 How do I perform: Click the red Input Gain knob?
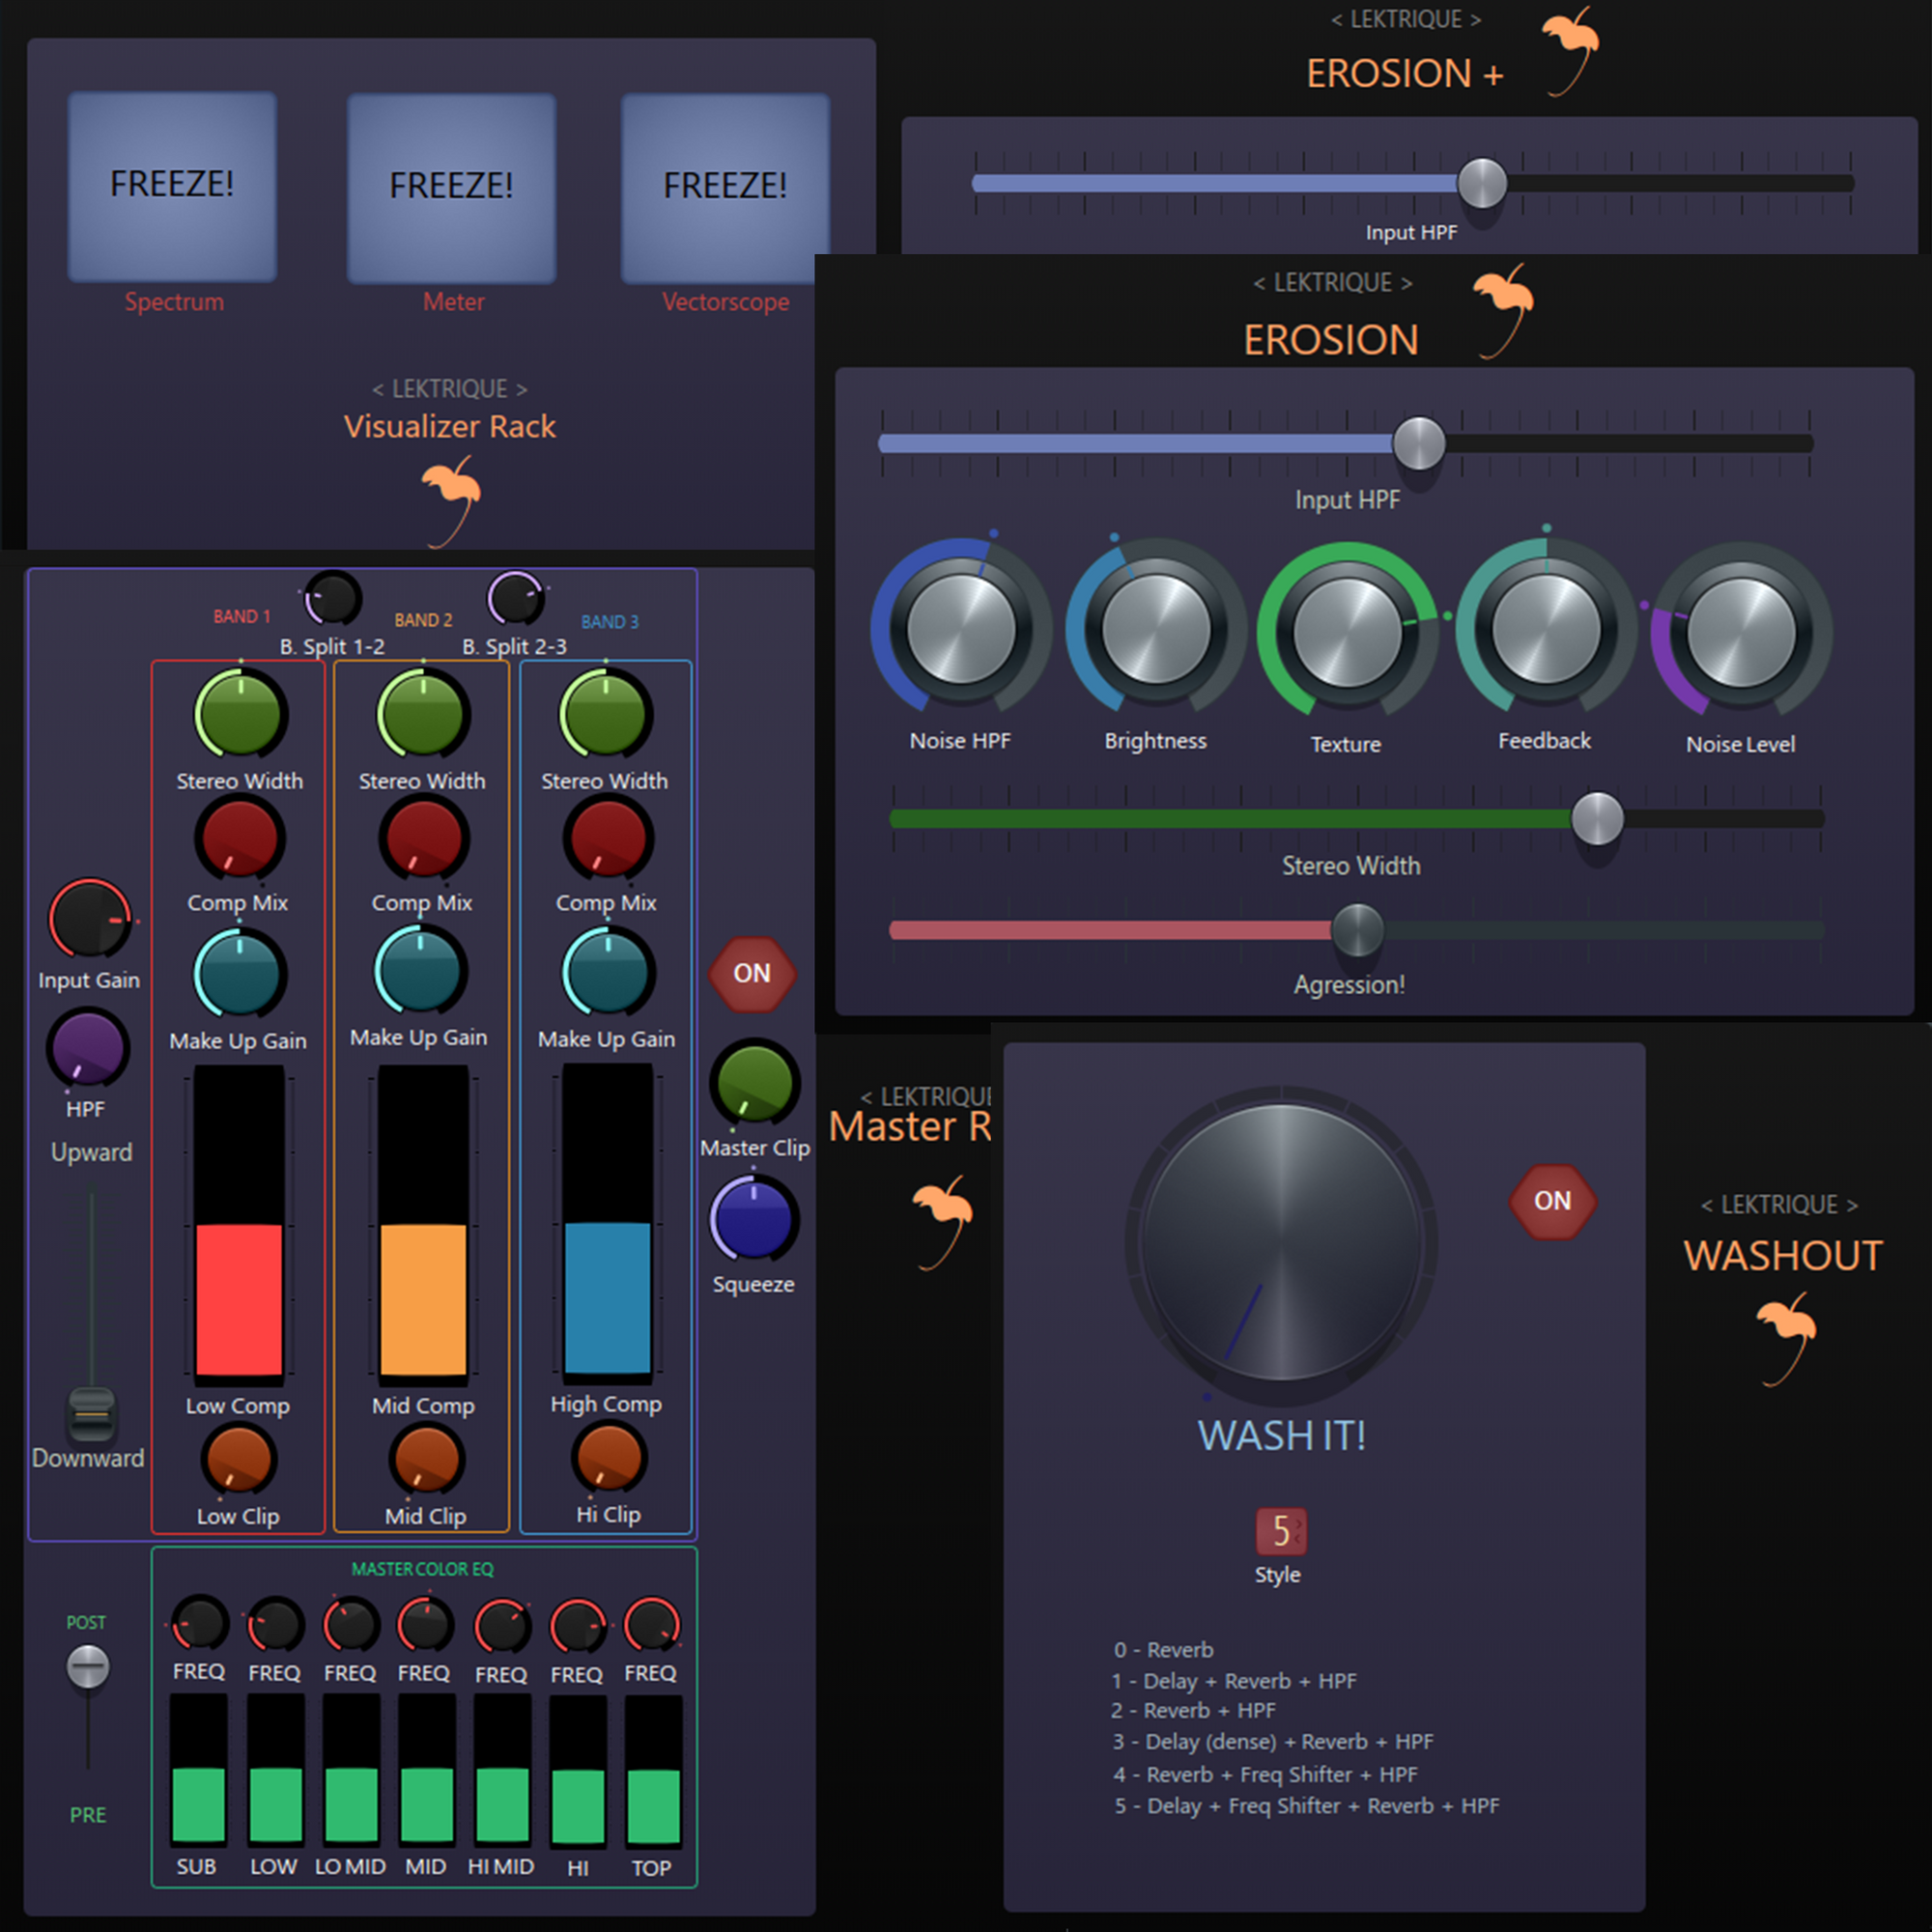pyautogui.click(x=89, y=919)
